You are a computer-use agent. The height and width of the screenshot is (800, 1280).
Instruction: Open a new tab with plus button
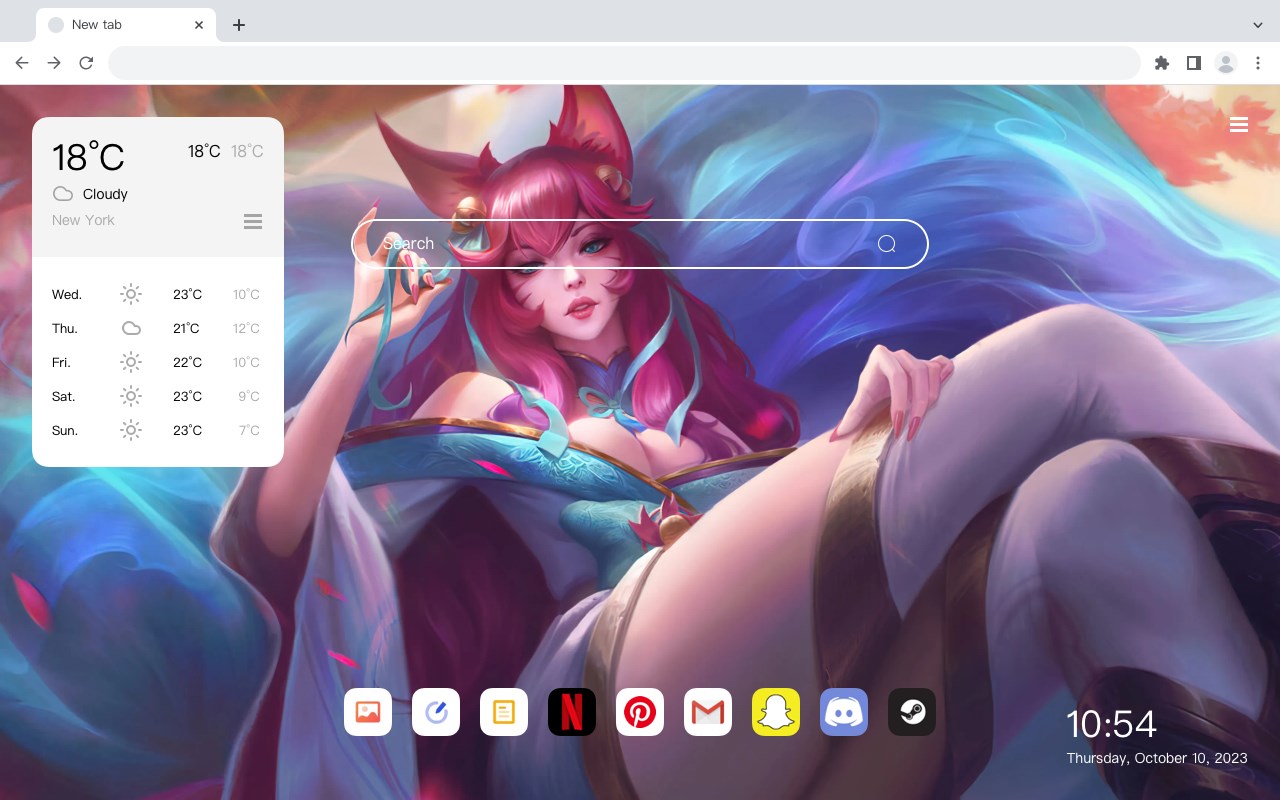point(238,25)
